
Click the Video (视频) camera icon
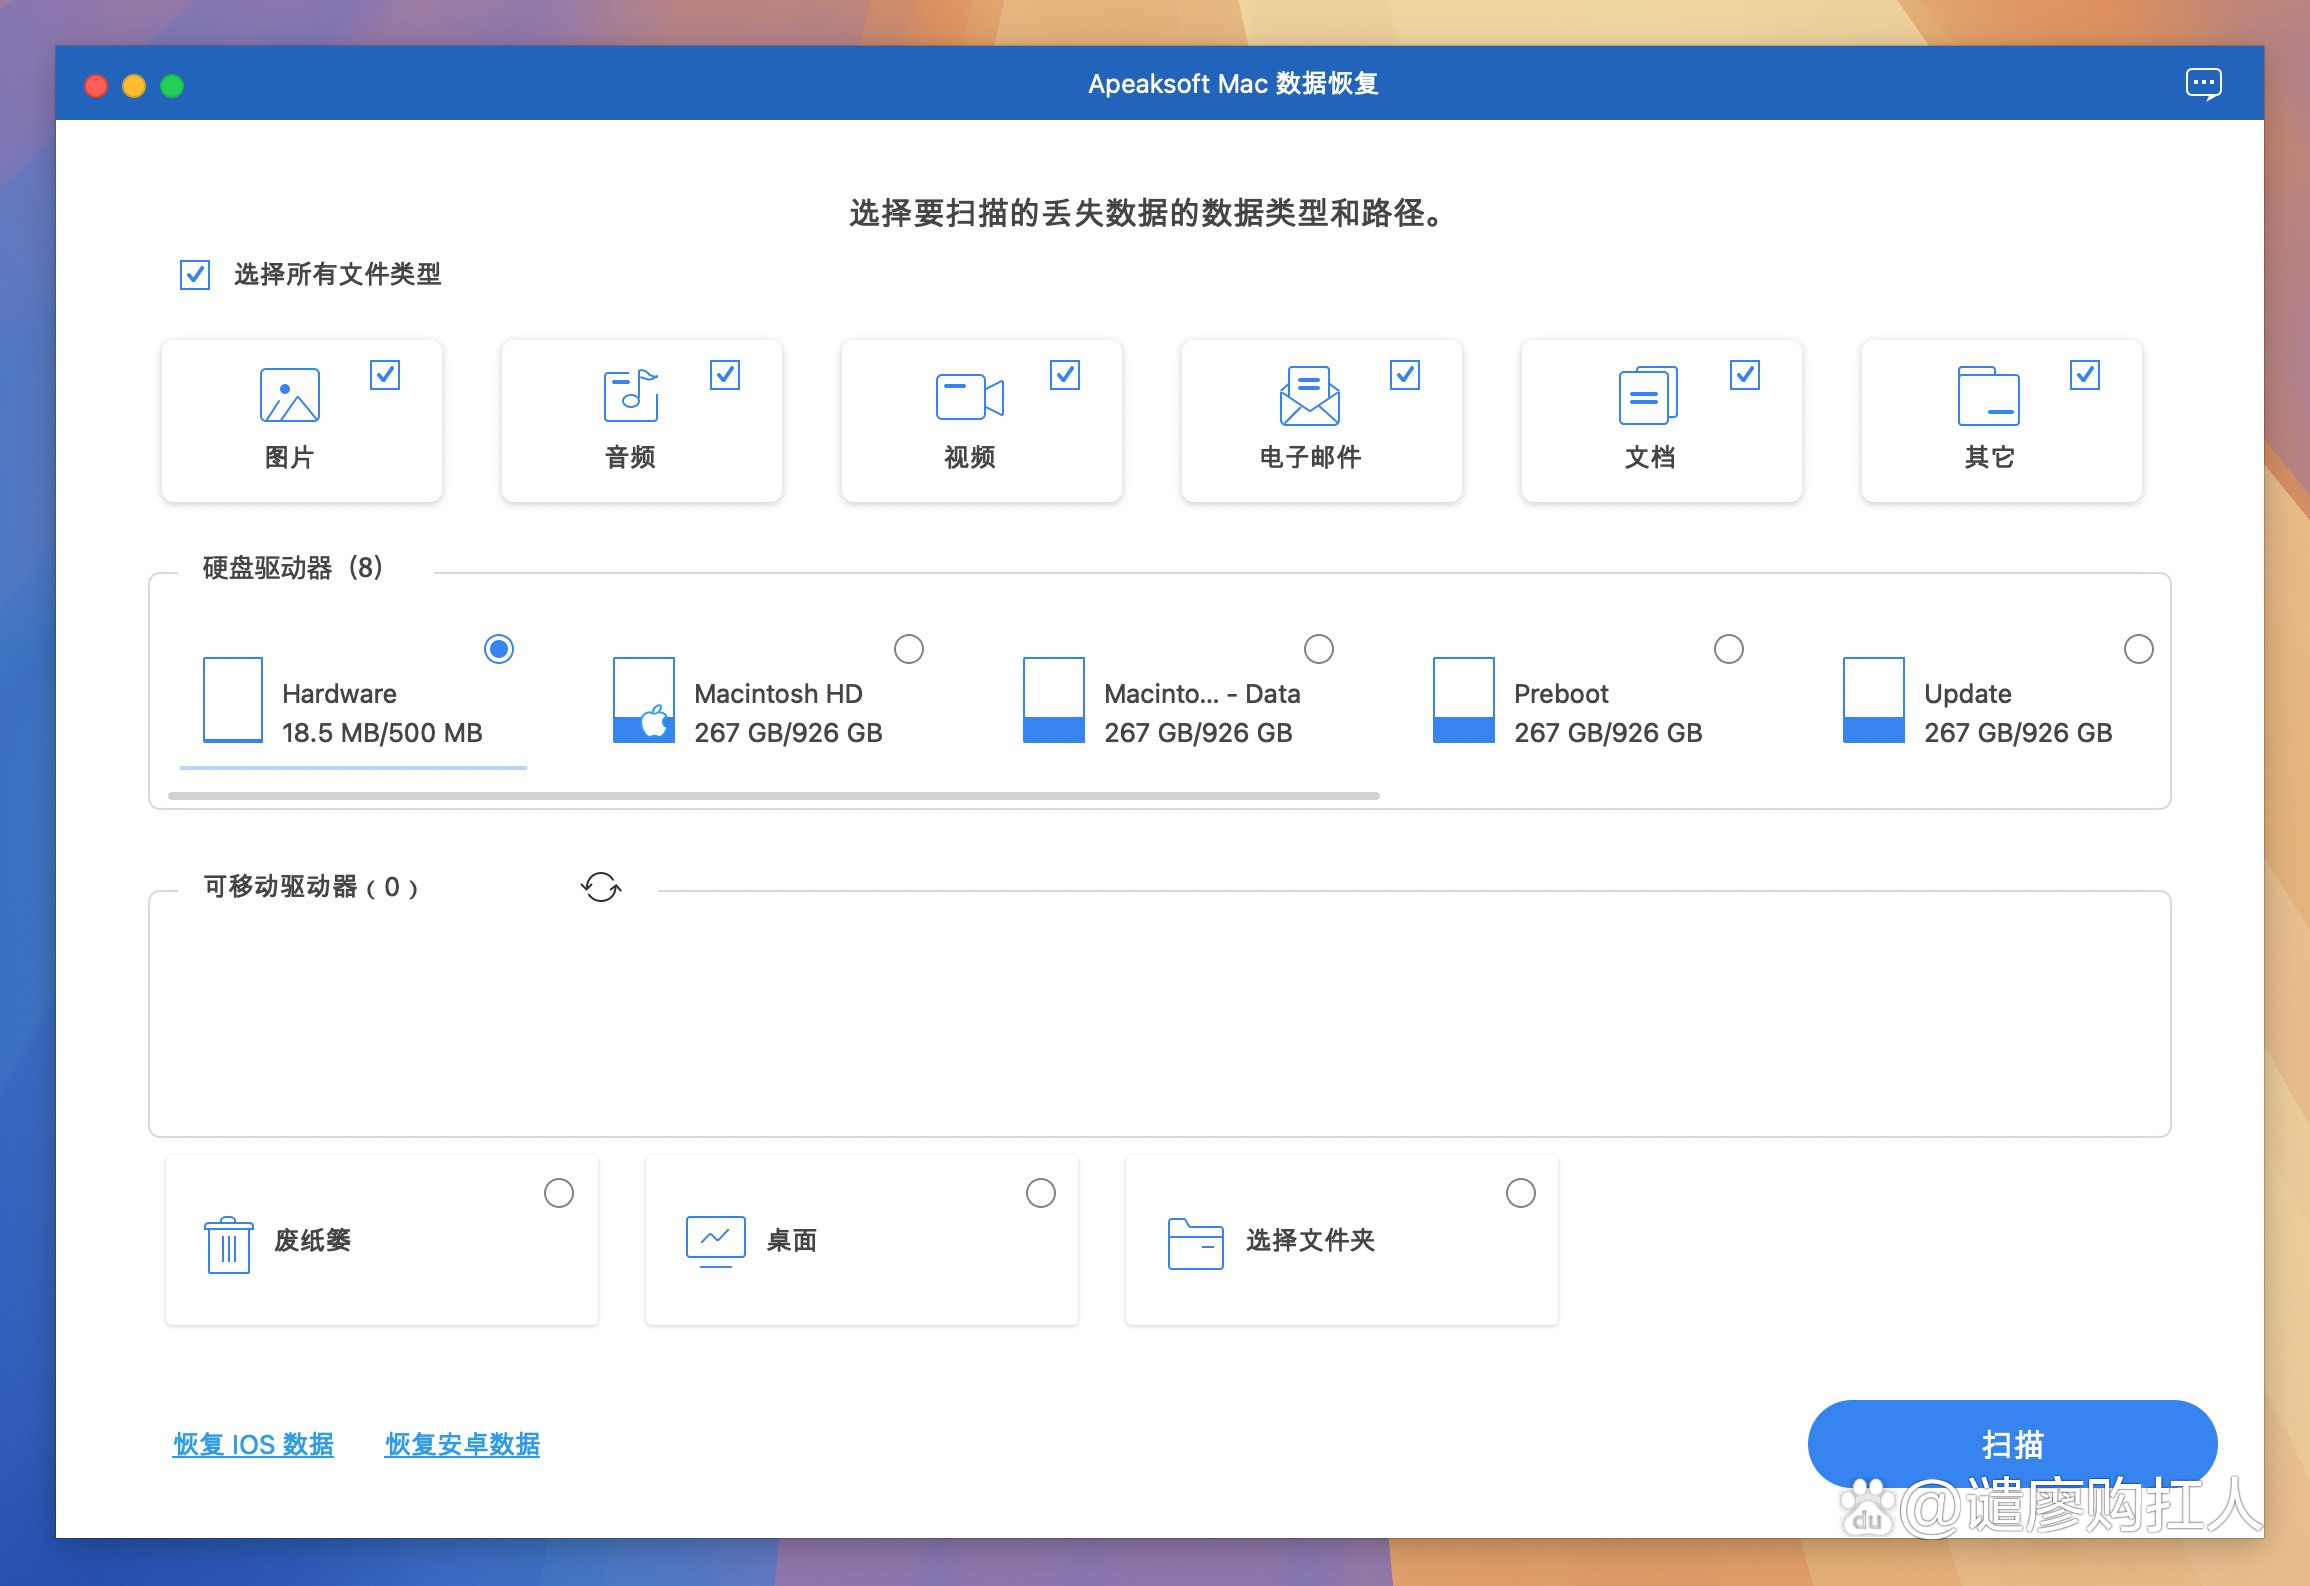pos(969,397)
